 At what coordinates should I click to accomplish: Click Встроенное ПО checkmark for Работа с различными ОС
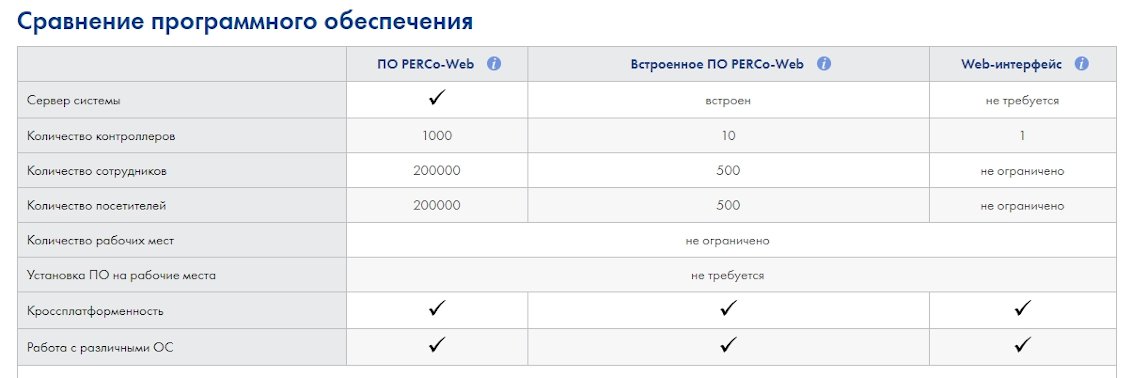(728, 345)
